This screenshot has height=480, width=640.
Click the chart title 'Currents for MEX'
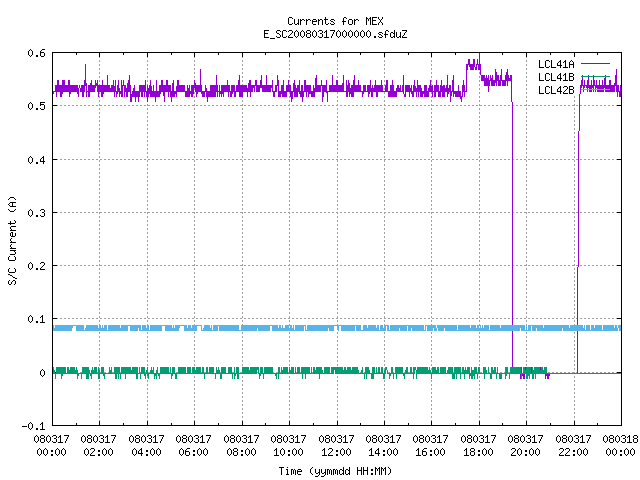[335, 21]
